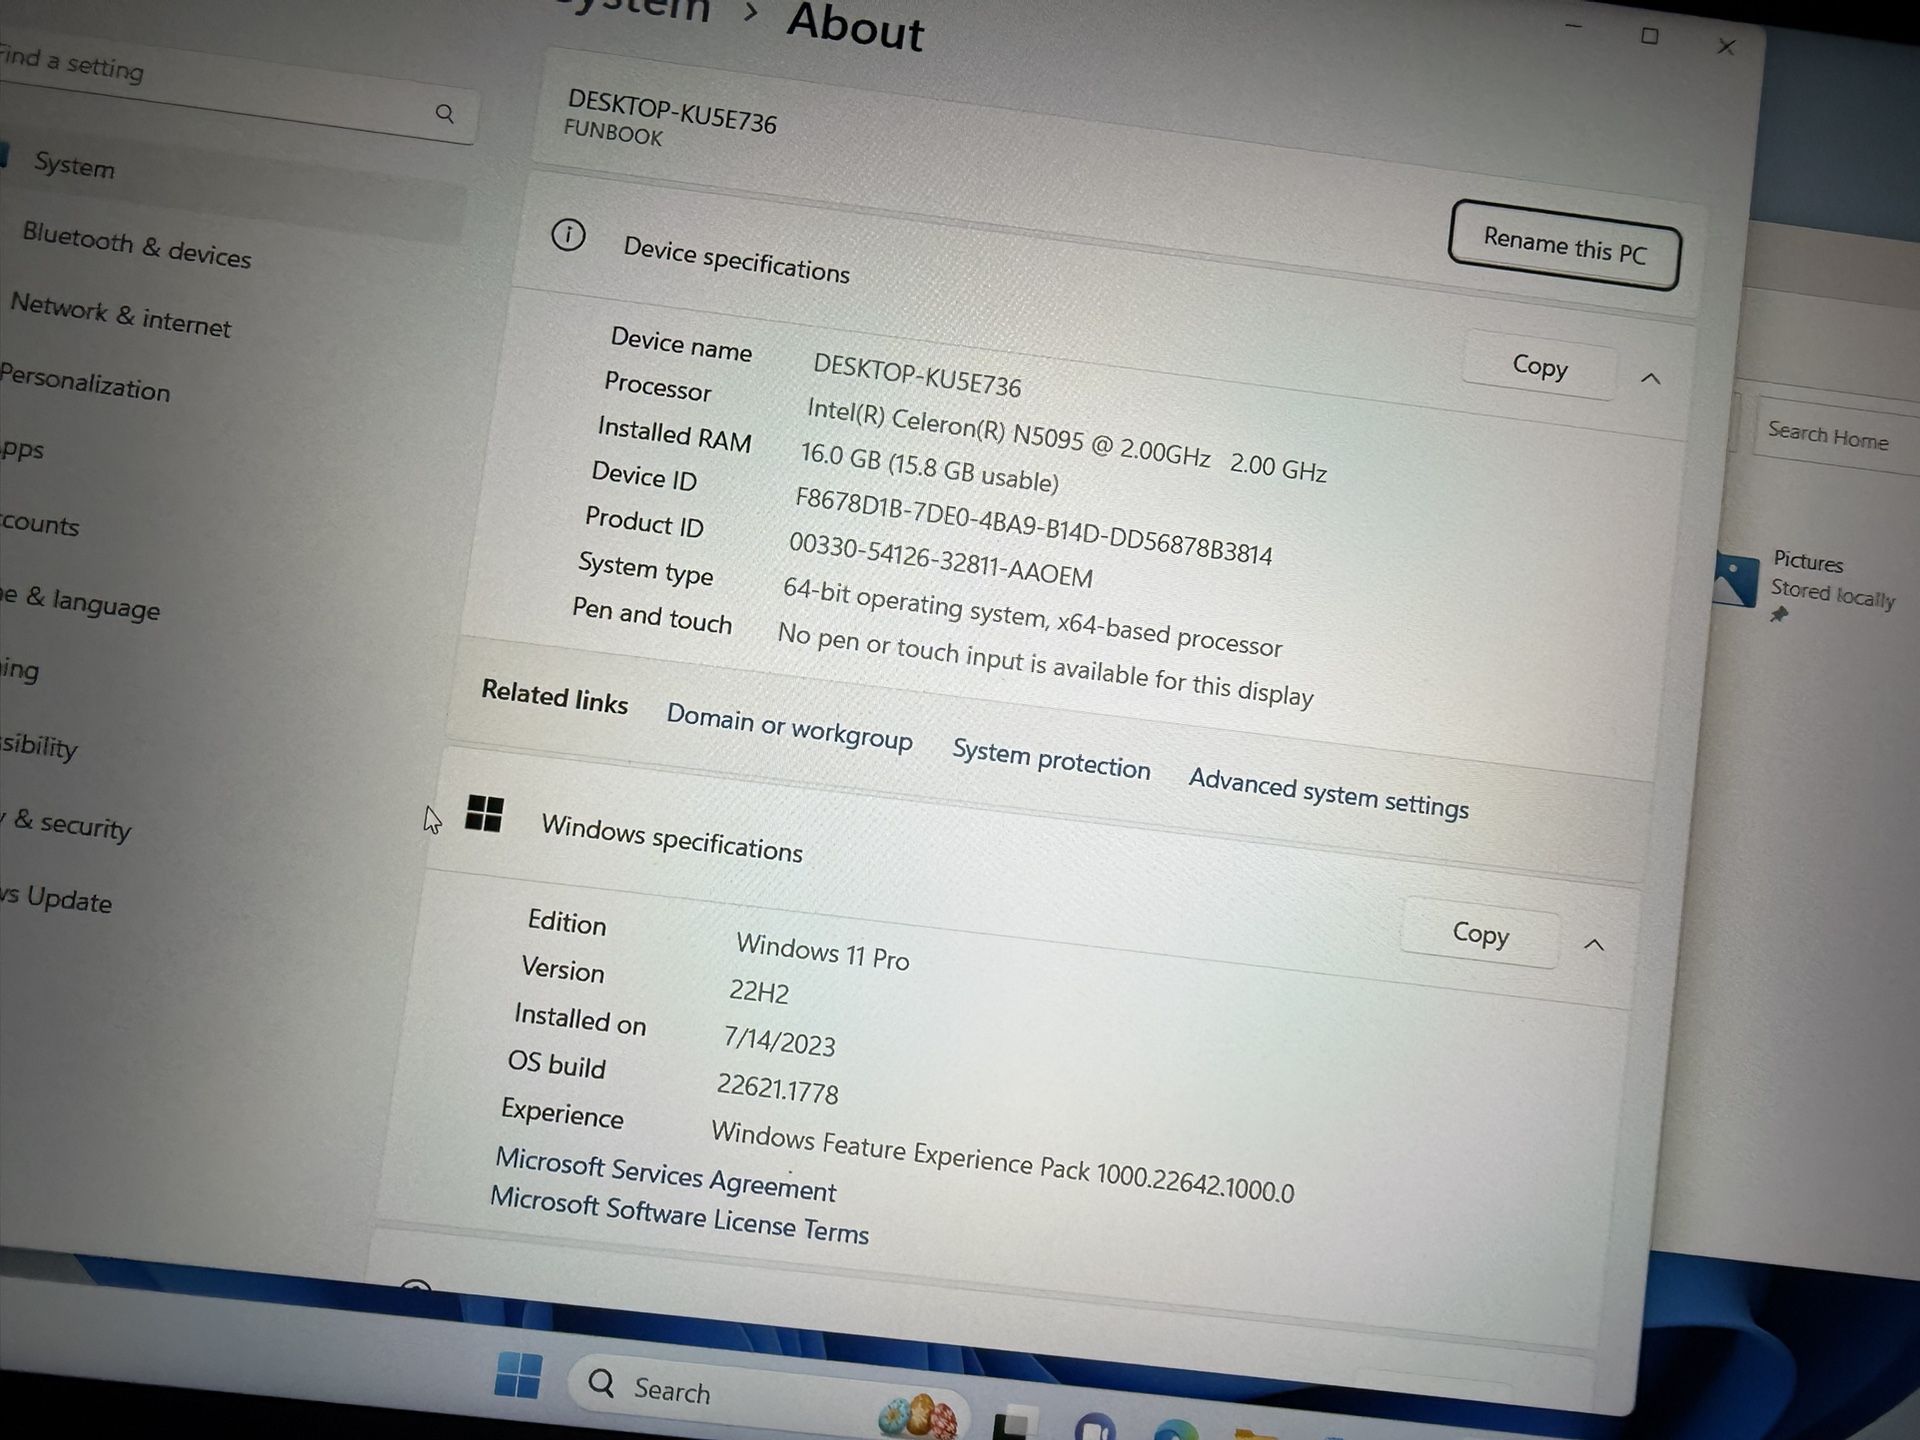Select Personalization in the sidebar
Image resolution: width=1920 pixels, height=1440 pixels.
84,382
